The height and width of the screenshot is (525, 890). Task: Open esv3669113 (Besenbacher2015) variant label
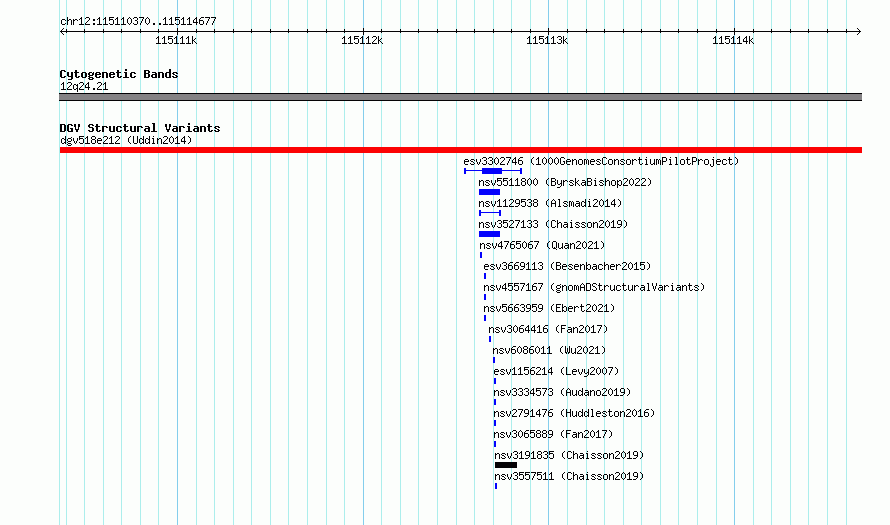tap(567, 266)
